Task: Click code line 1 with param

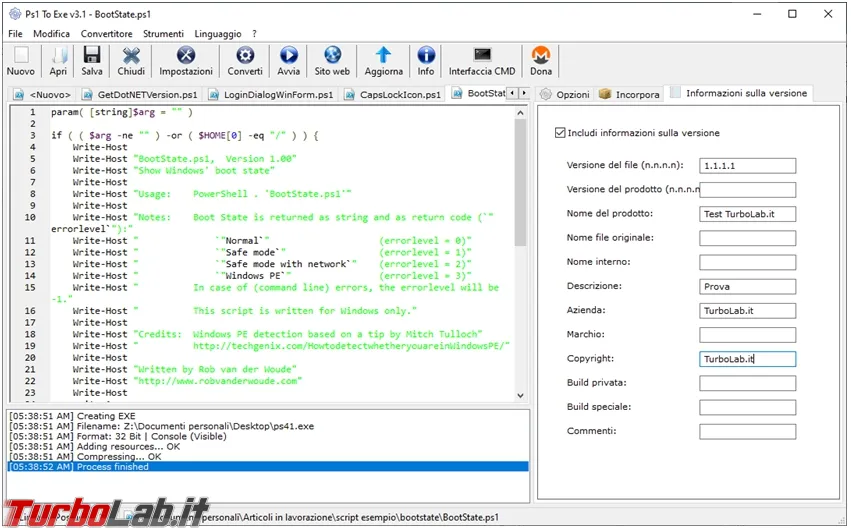Action: (x=122, y=112)
